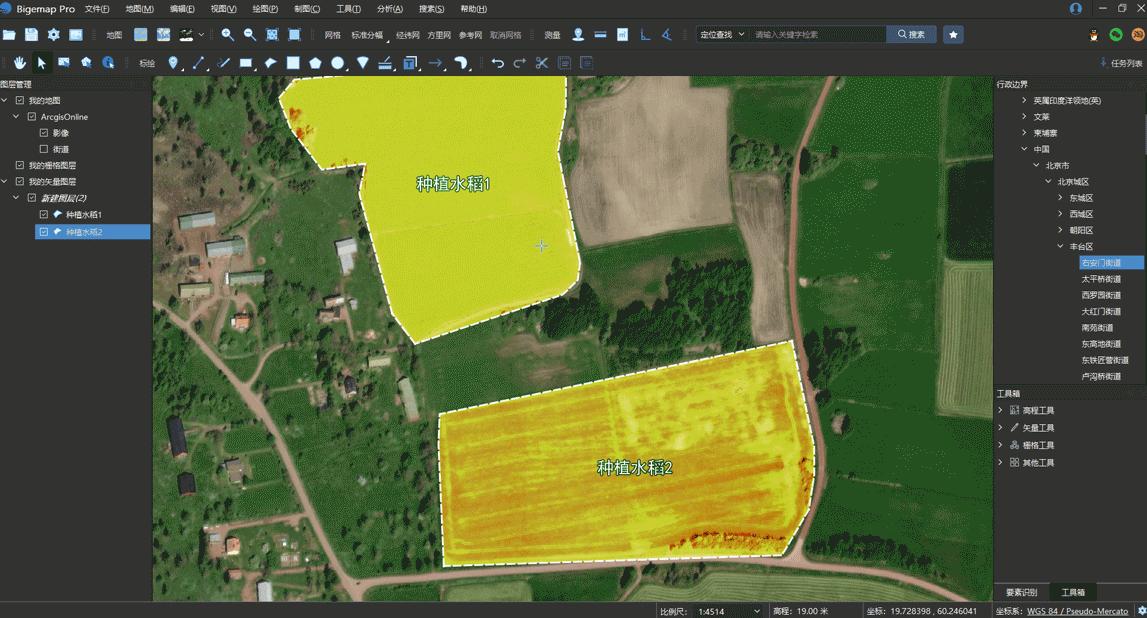1147x618 pixels.
Task: Select 太平桥街道 in the boundary list
Action: pyautogui.click(x=1100, y=279)
